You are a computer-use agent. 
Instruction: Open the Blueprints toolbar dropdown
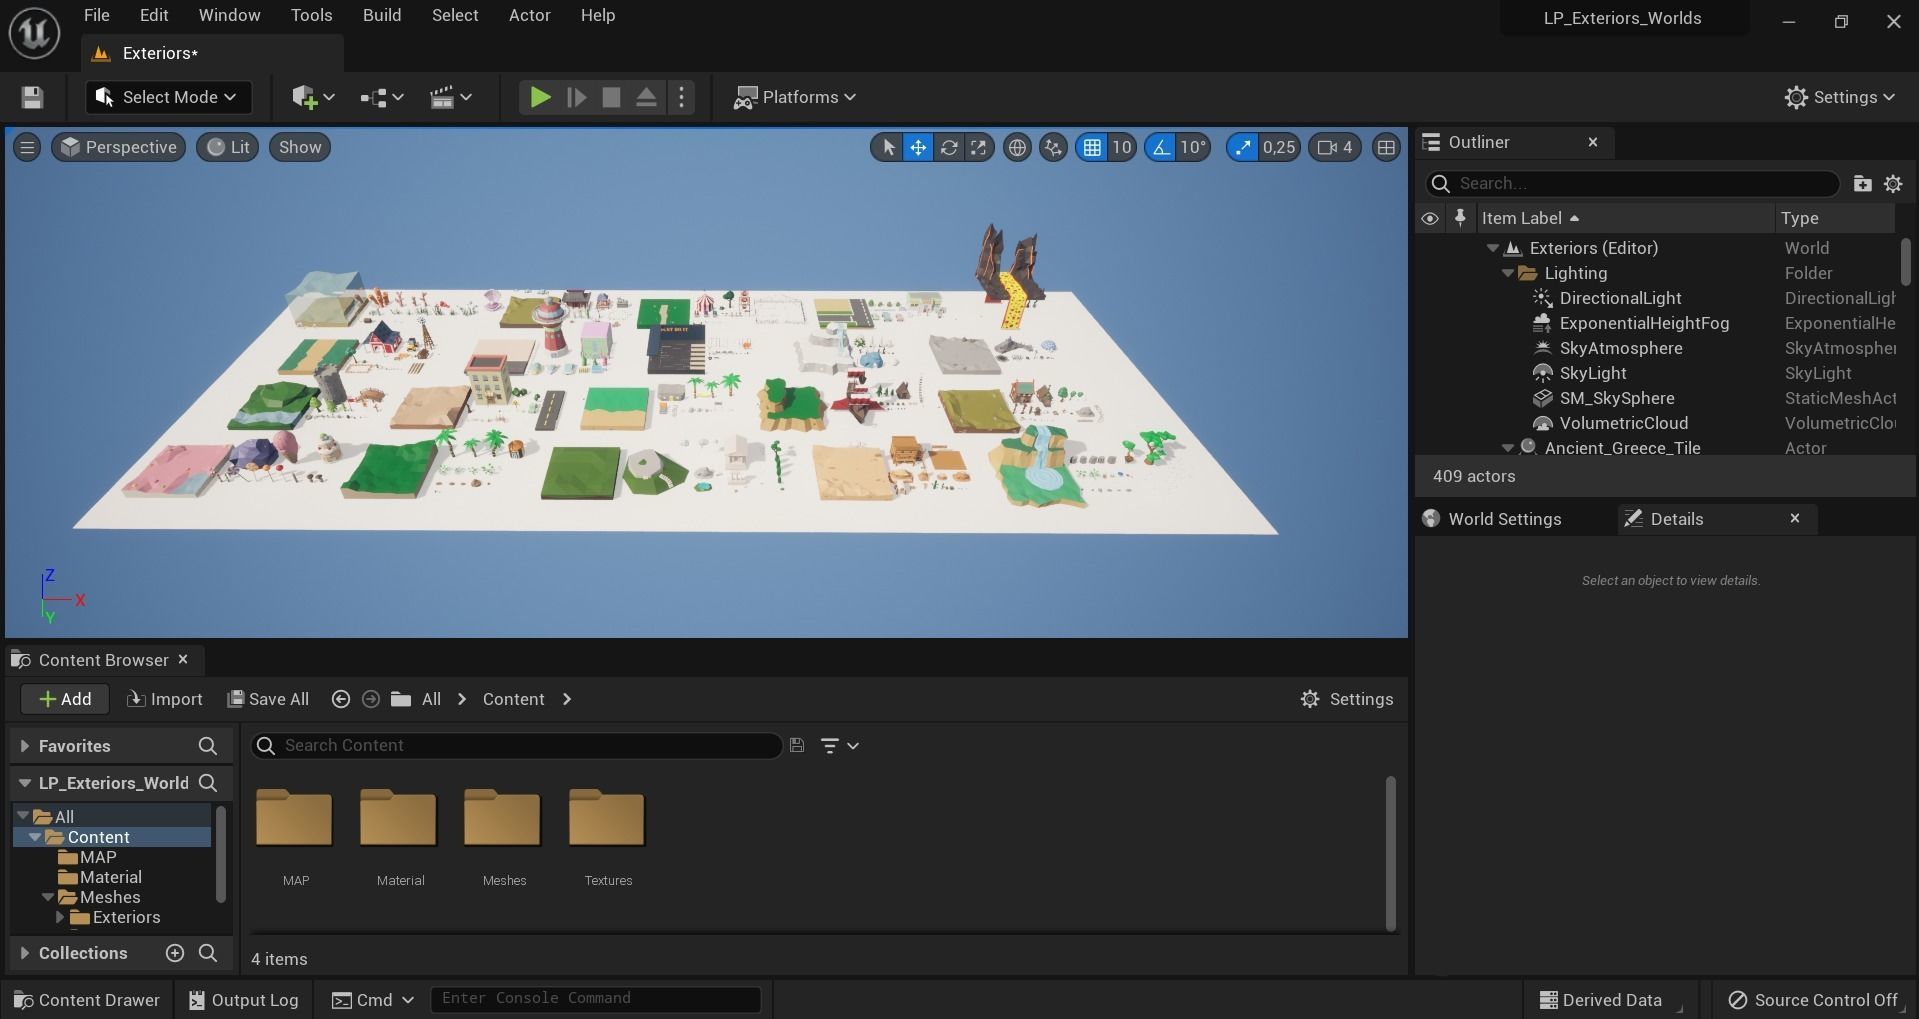click(381, 97)
